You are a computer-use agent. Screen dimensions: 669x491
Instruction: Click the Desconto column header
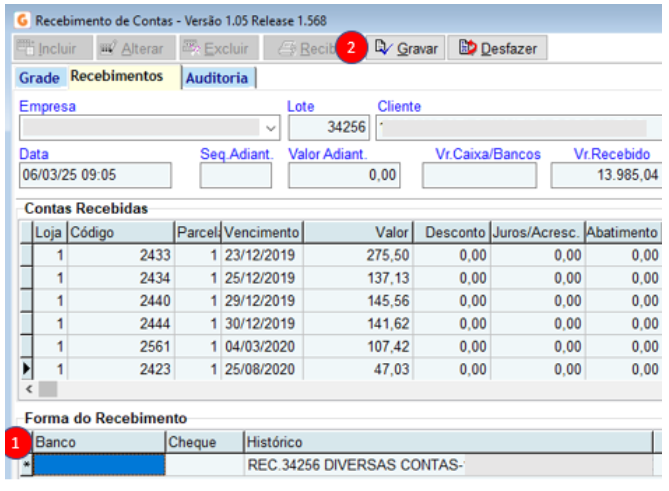(452, 232)
